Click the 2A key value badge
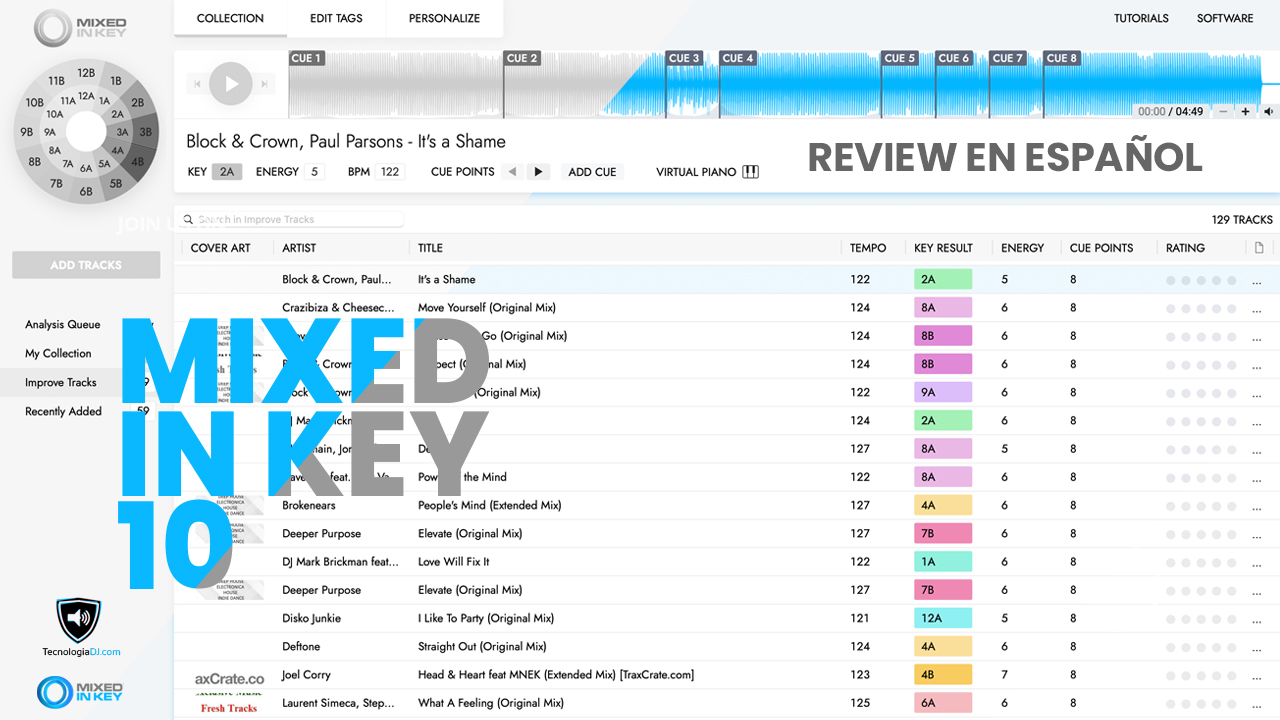This screenshot has height=720, width=1280. [227, 172]
